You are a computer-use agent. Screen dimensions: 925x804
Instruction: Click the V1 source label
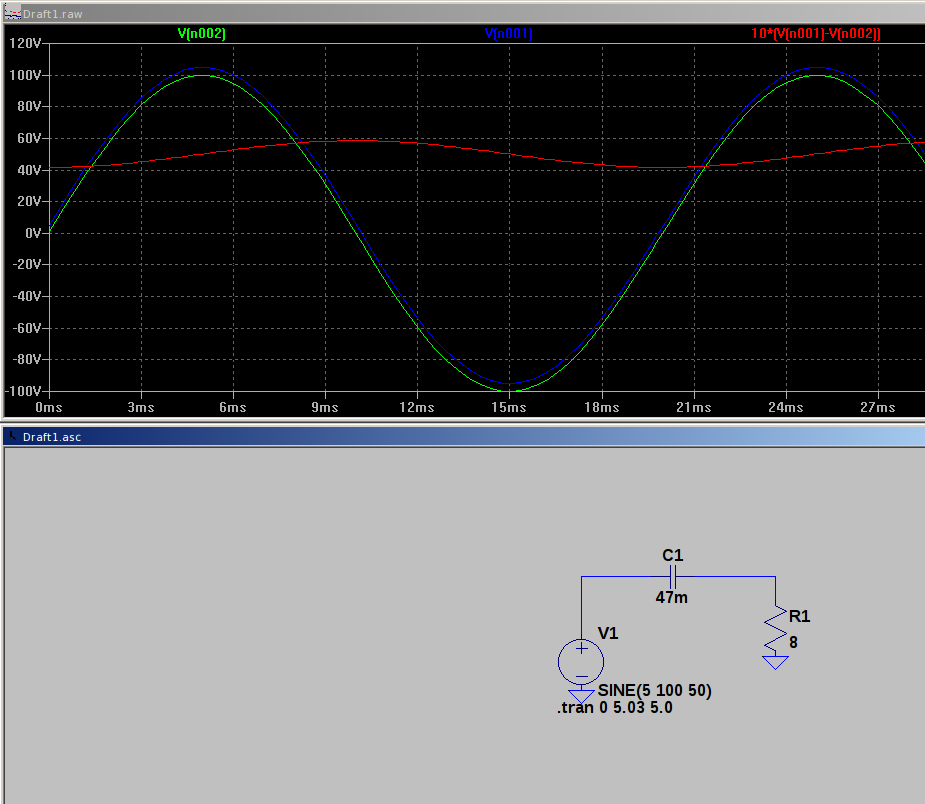tap(608, 634)
